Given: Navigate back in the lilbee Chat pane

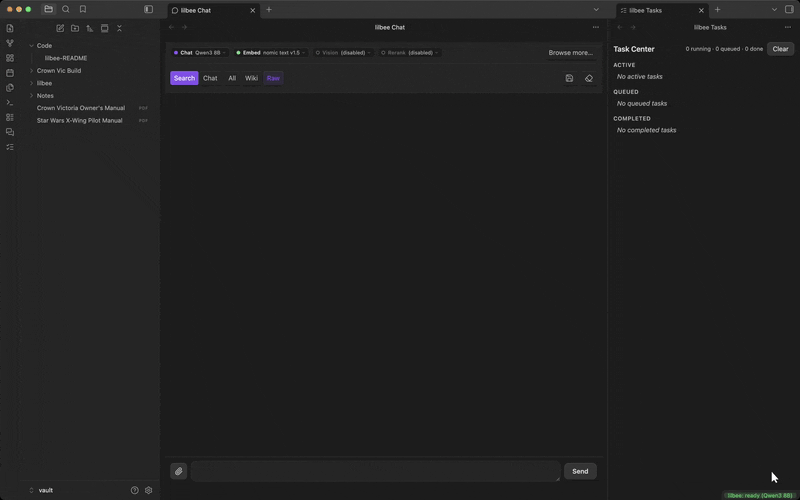Looking at the screenshot, I should [x=171, y=27].
